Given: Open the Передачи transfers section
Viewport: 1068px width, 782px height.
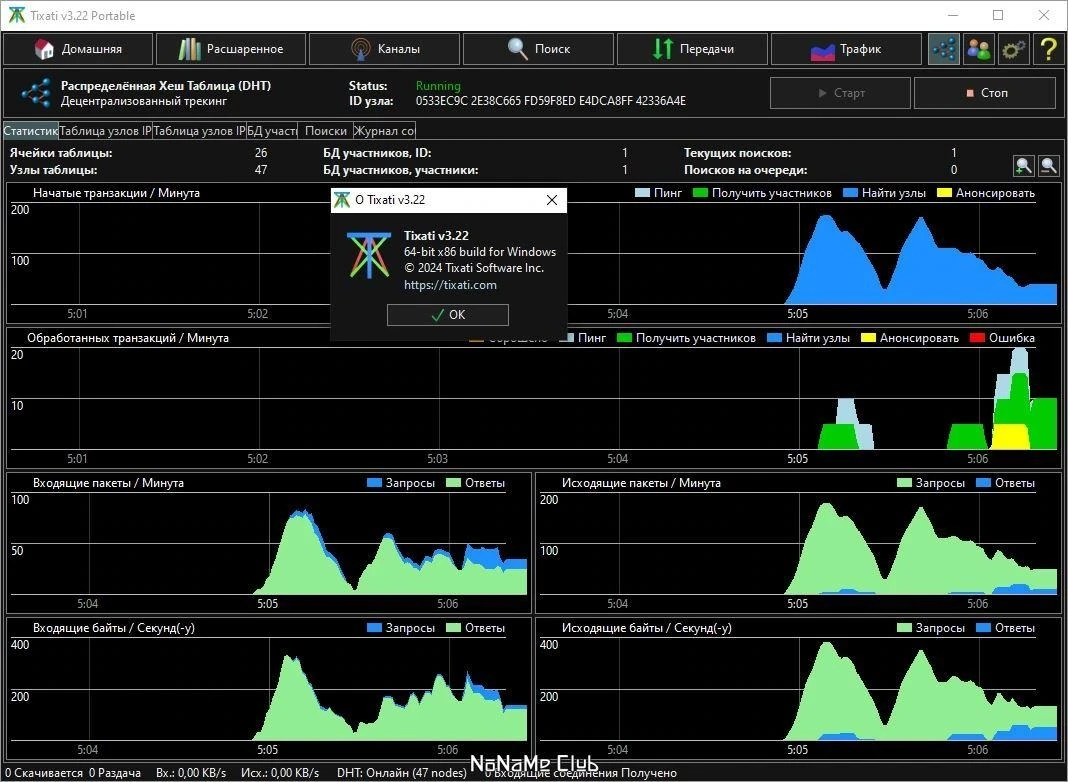Looking at the screenshot, I should pos(692,49).
